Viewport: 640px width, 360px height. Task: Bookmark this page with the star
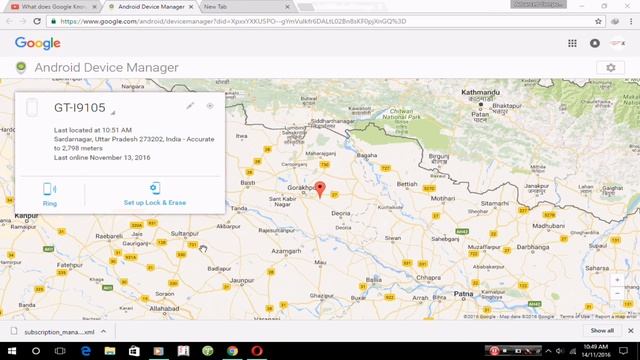[598, 21]
